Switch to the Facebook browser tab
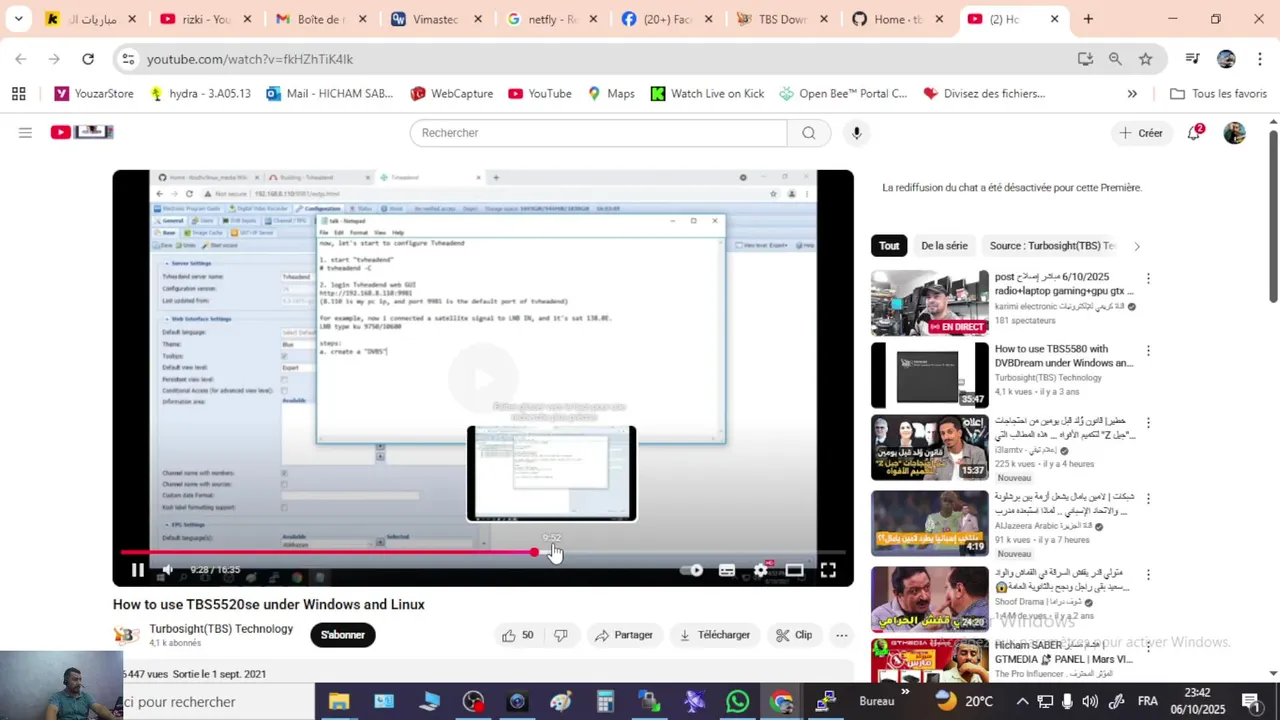This screenshot has height=720, width=1280. tap(666, 19)
